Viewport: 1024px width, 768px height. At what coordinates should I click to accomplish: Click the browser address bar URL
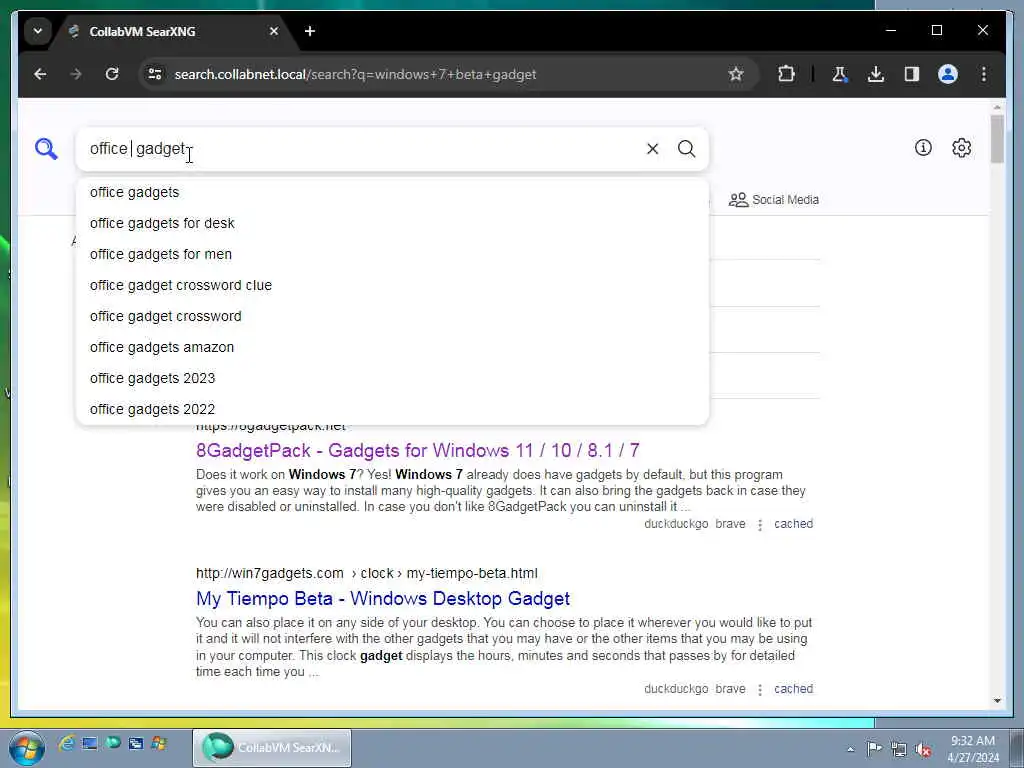pos(355,74)
